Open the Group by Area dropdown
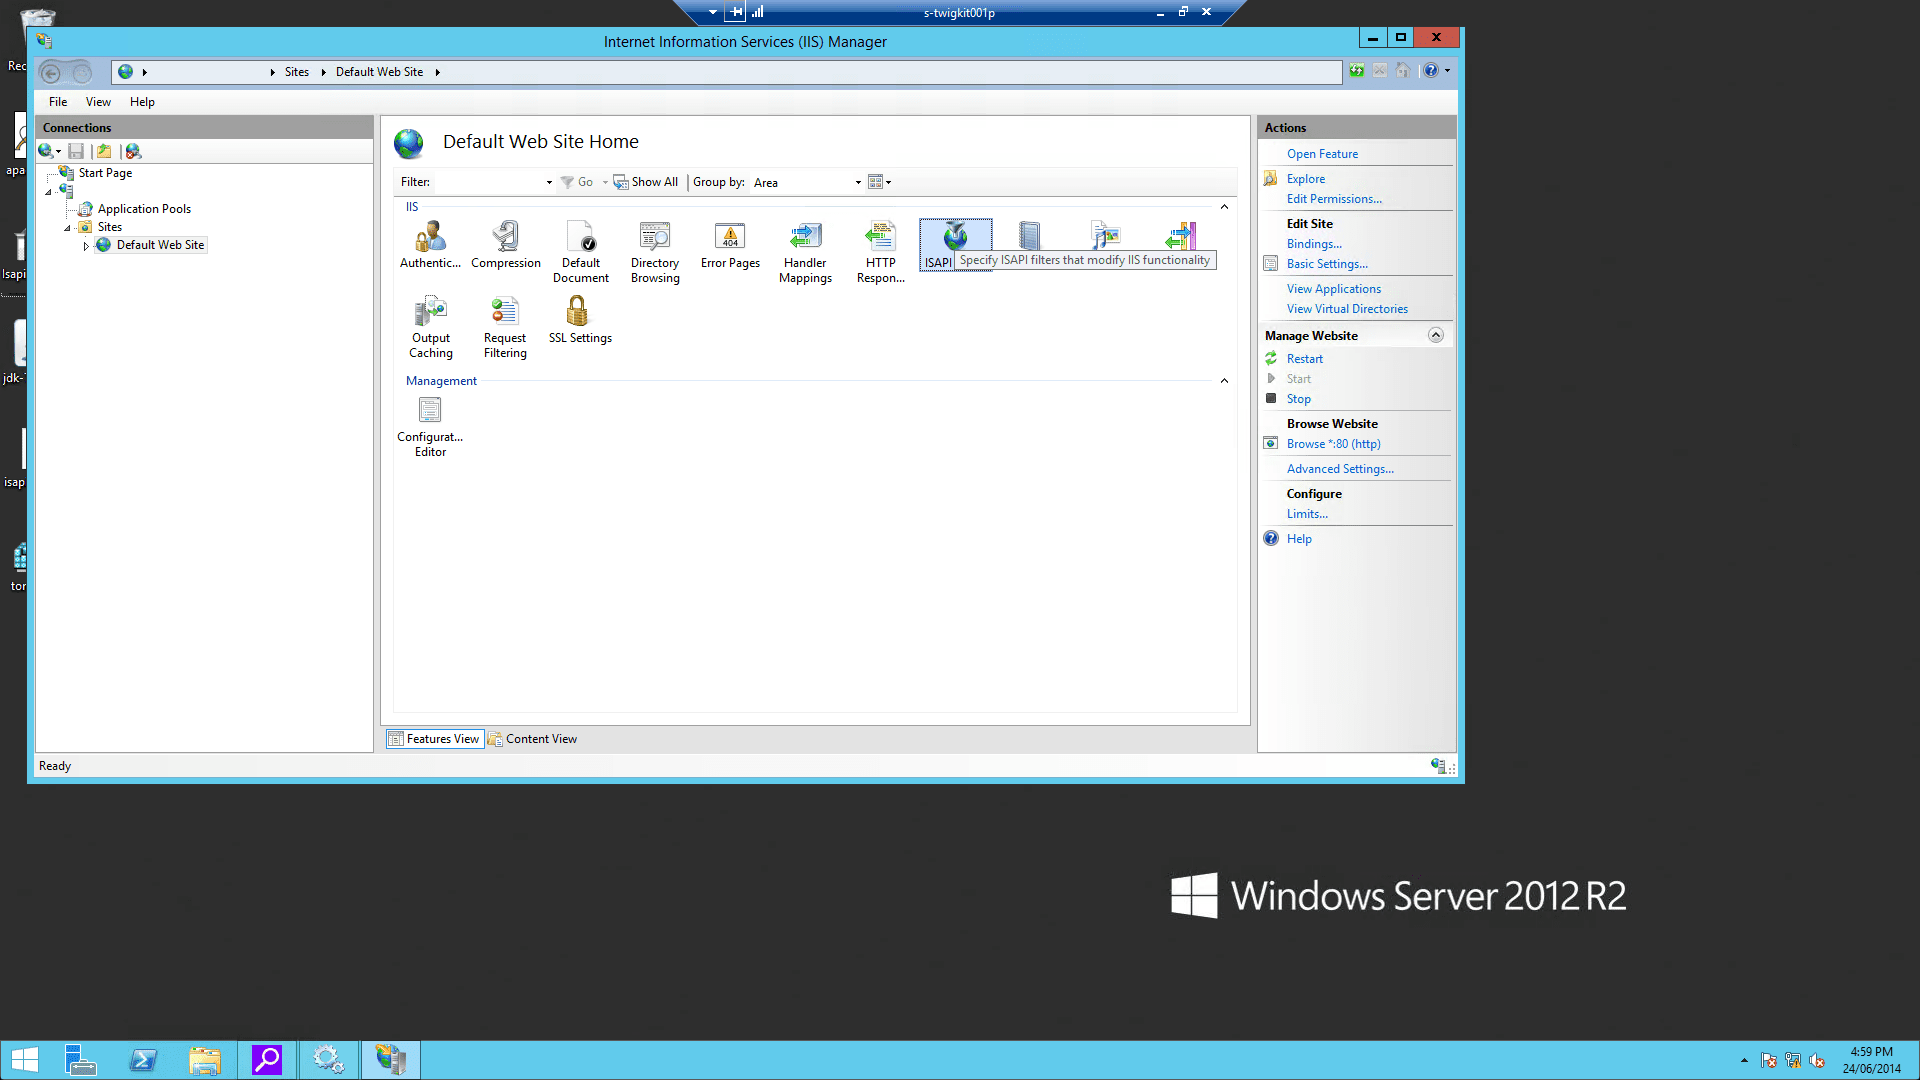This screenshot has width=1920, height=1080. (857, 182)
